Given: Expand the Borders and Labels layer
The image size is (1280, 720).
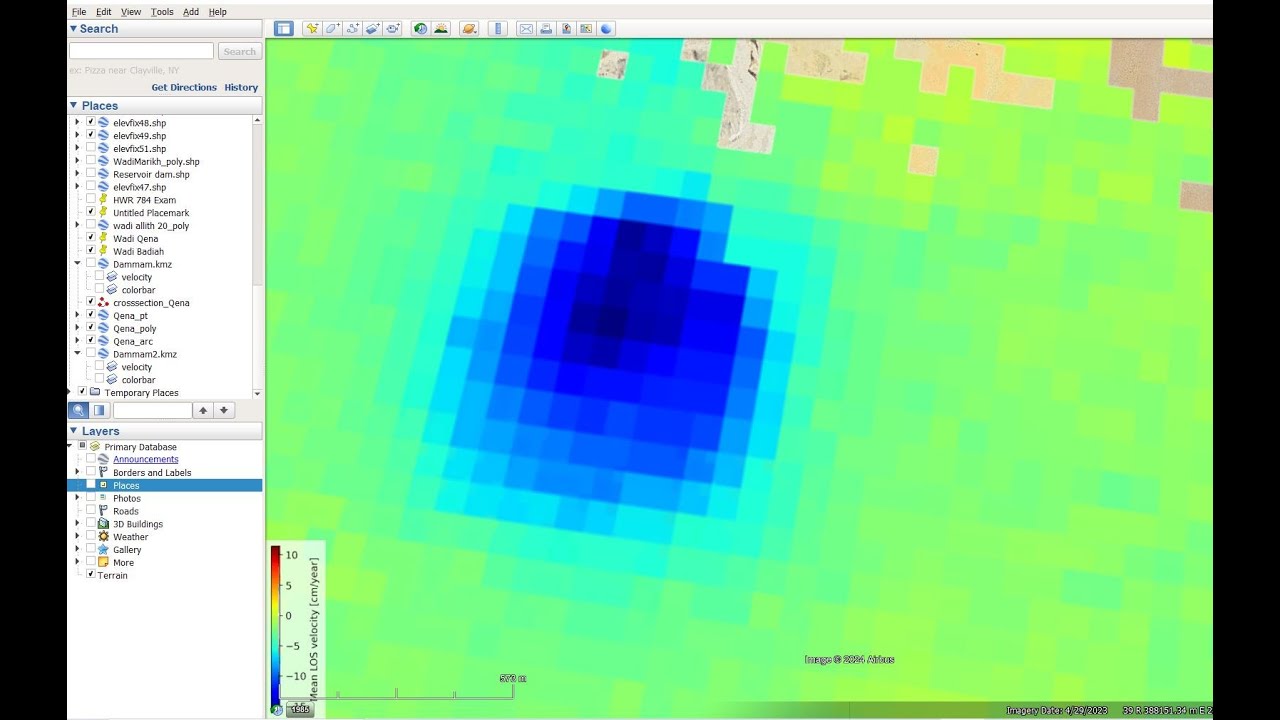Looking at the screenshot, I should coord(78,472).
